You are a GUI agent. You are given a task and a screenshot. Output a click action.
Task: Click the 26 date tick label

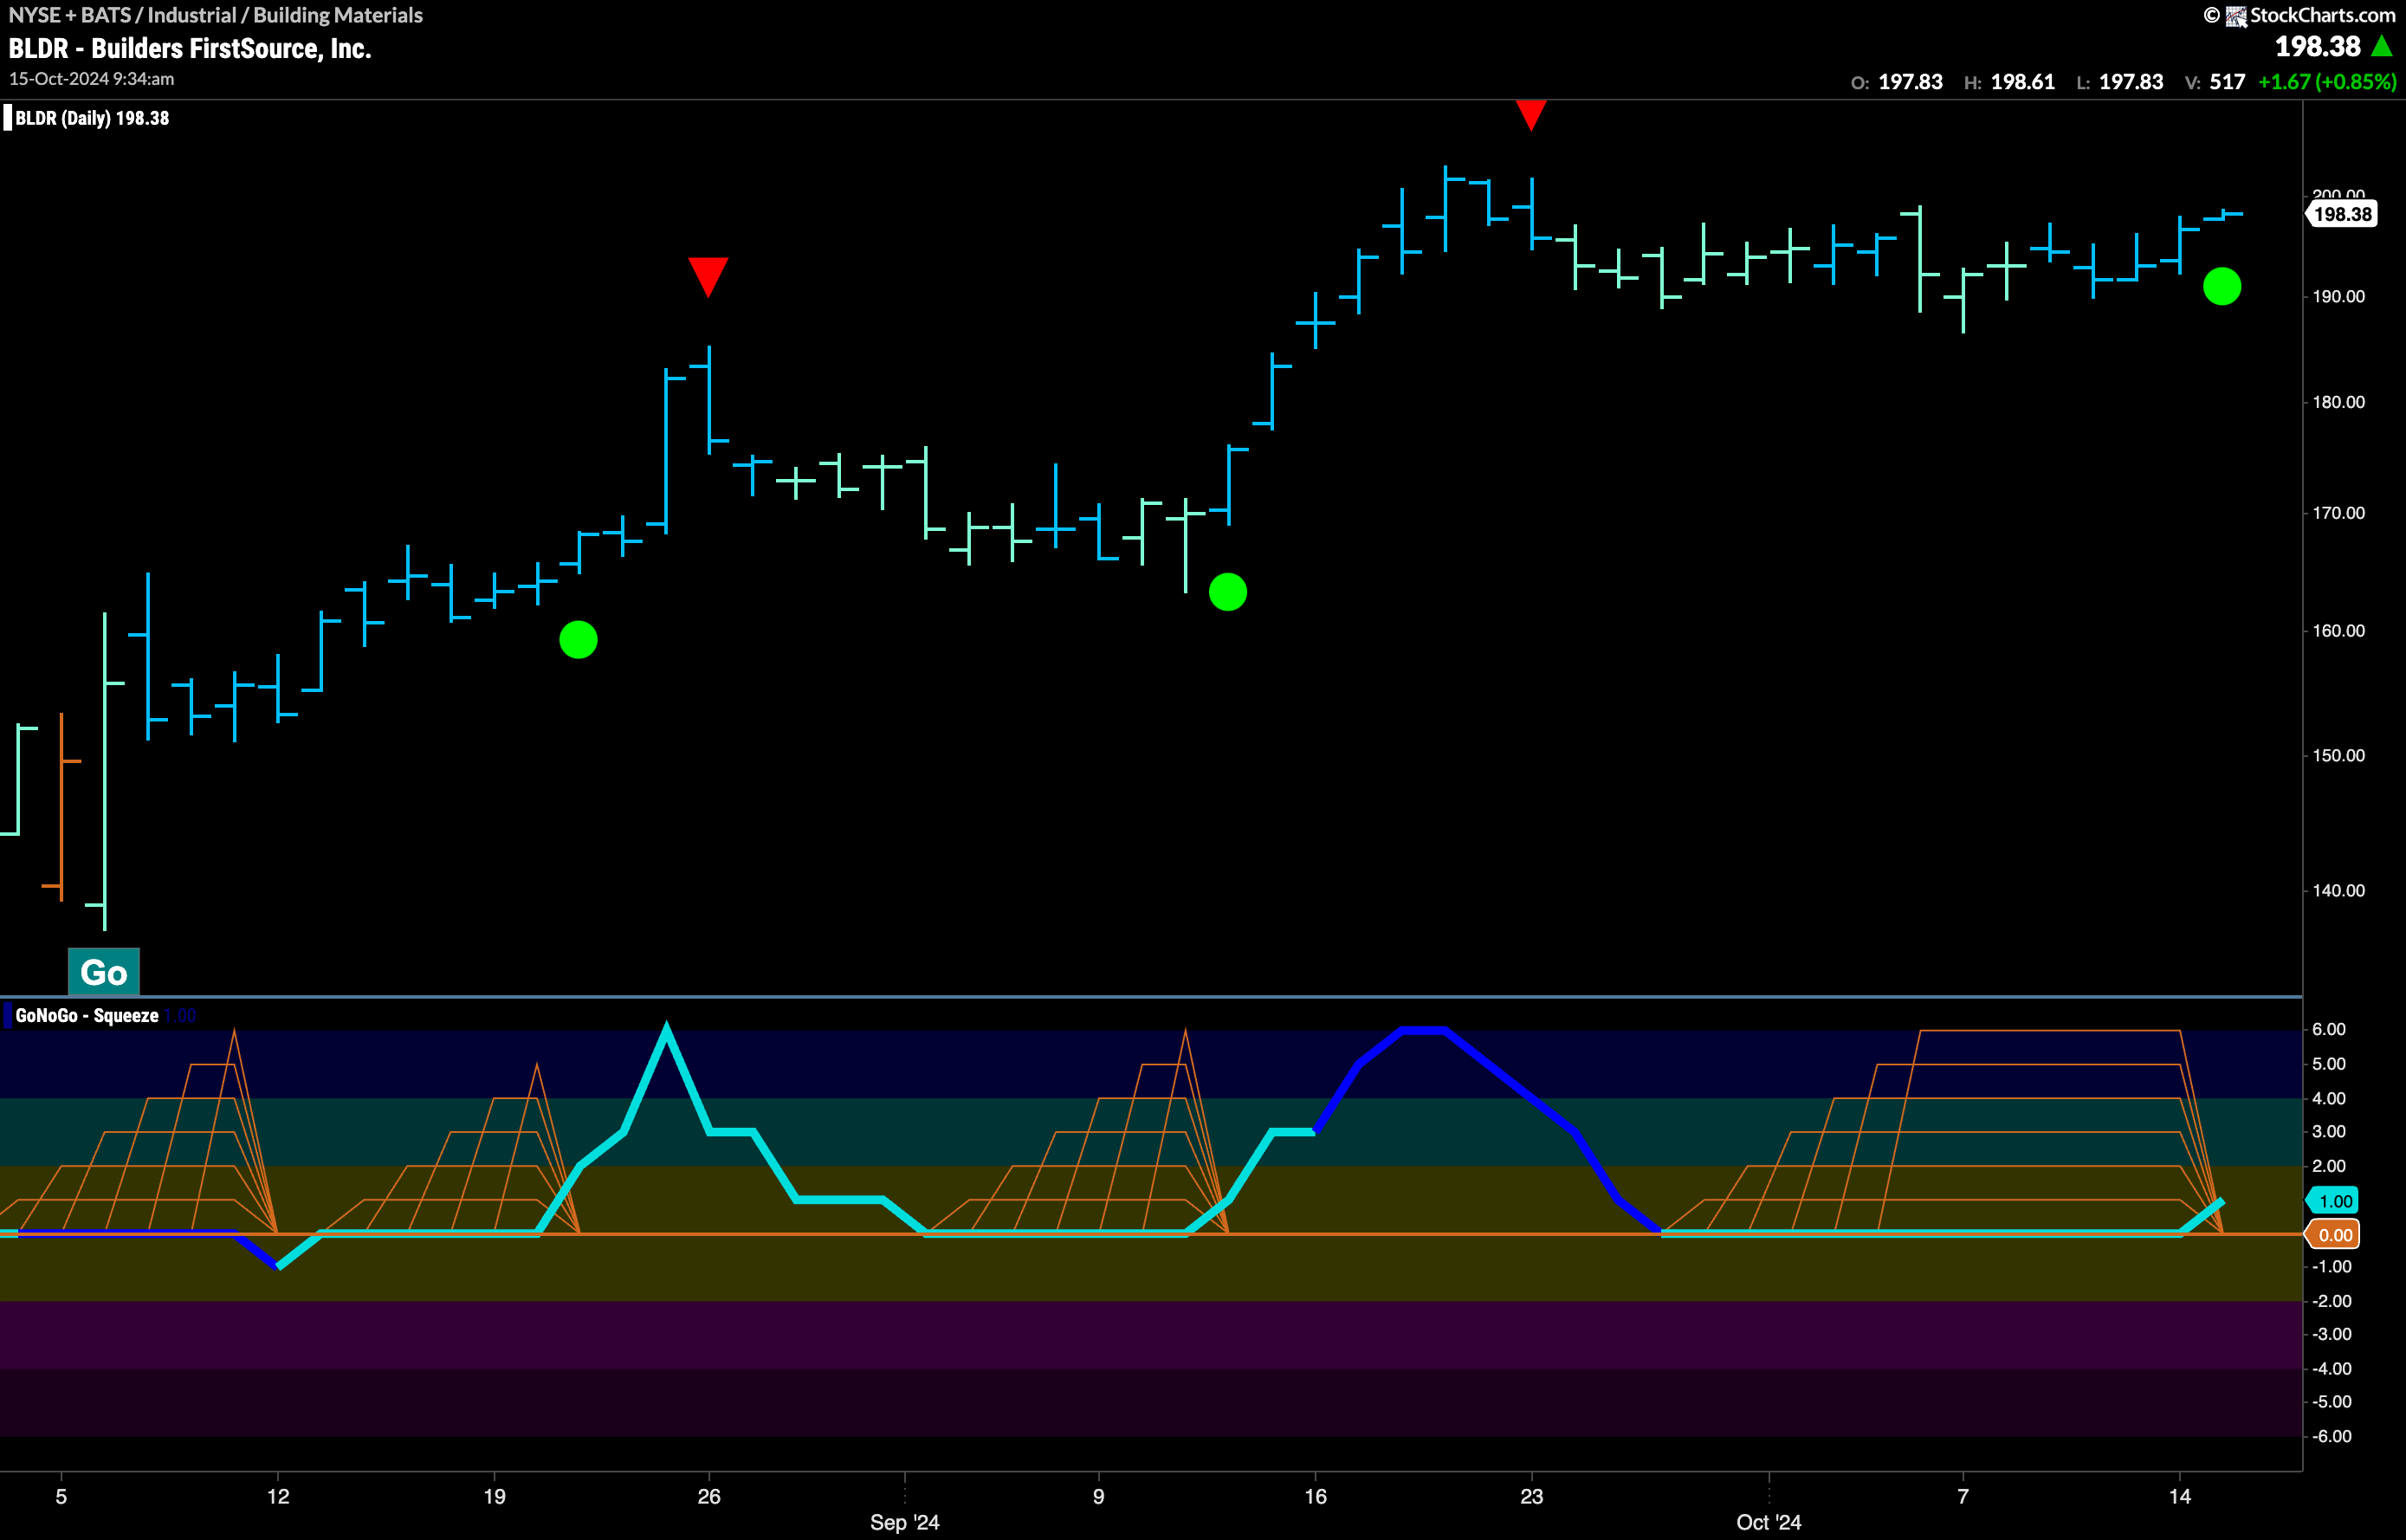(709, 1496)
